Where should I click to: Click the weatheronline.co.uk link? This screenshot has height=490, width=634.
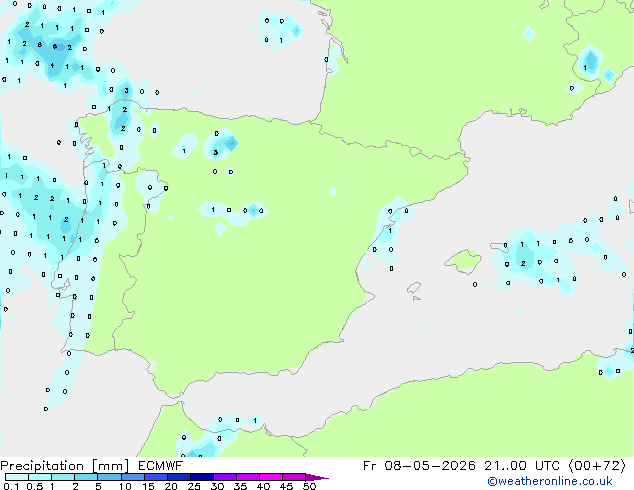550,481
